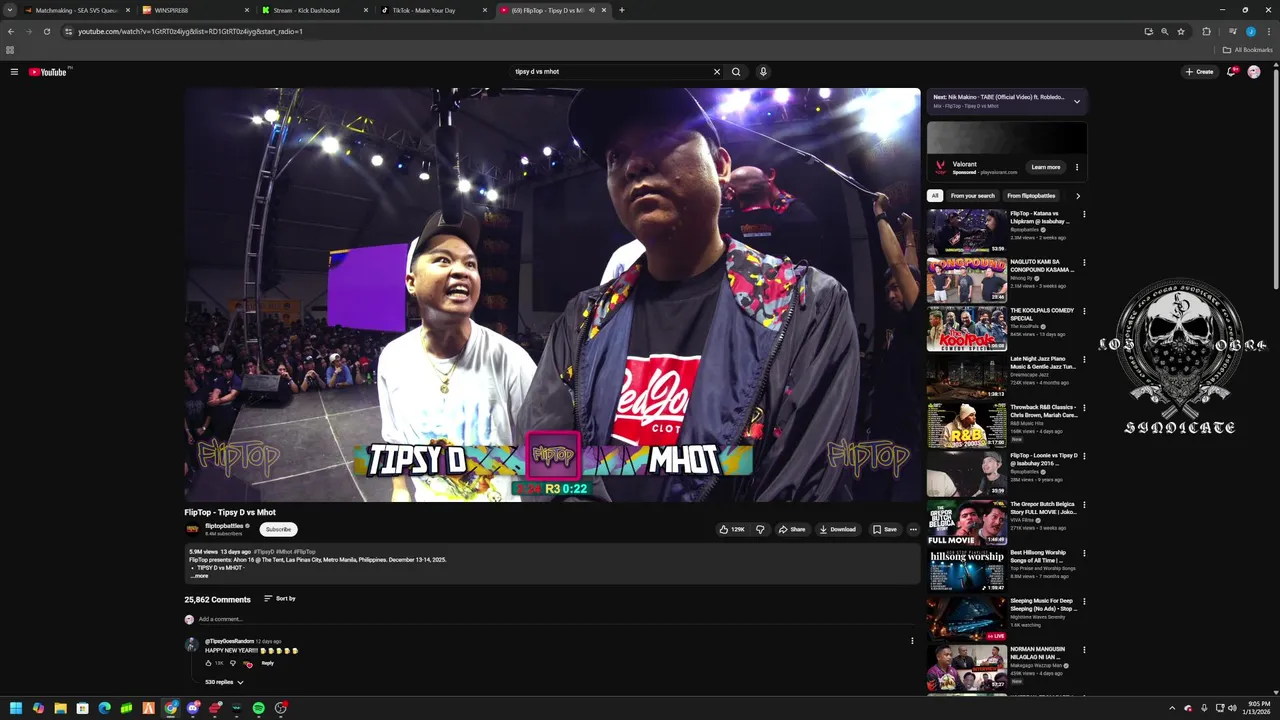Open options for KoolPals Comedy Special video

[1084, 311]
